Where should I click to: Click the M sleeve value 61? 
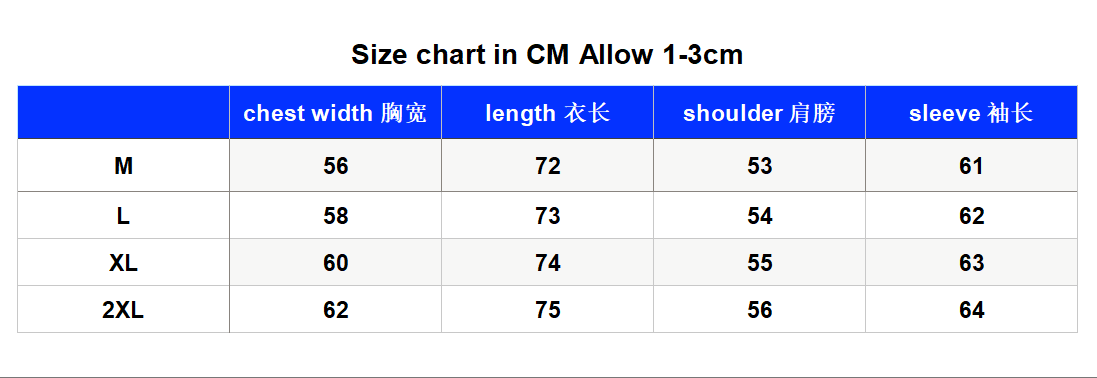click(972, 166)
